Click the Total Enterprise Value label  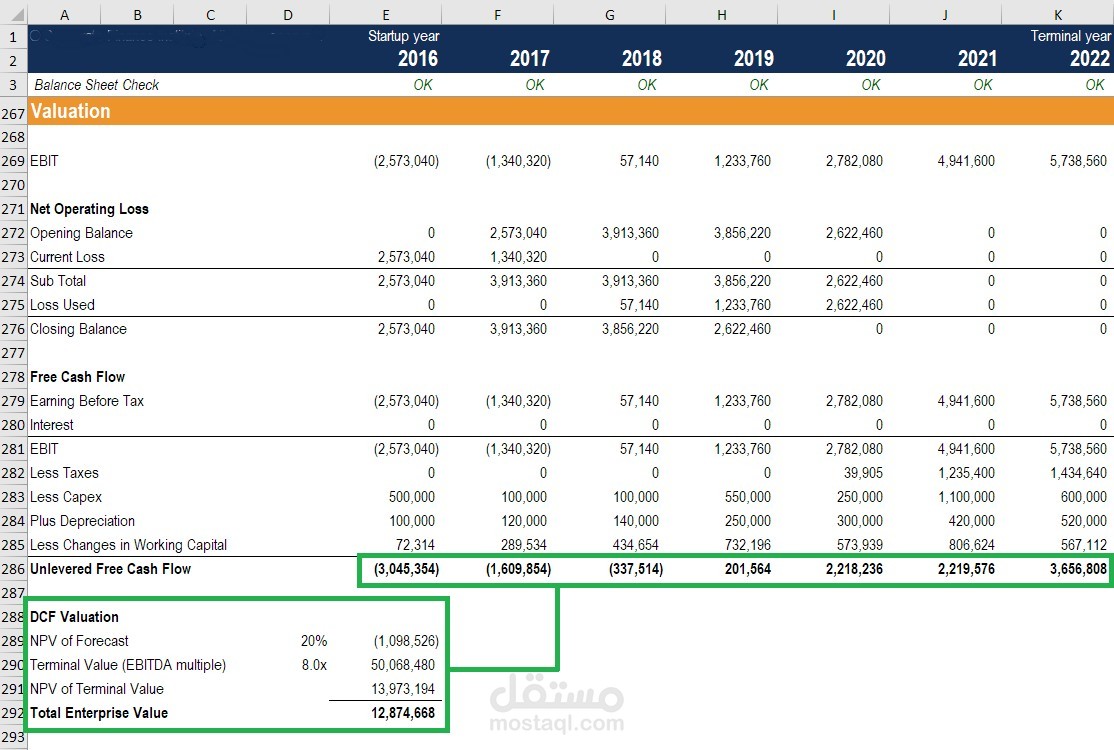[99, 713]
